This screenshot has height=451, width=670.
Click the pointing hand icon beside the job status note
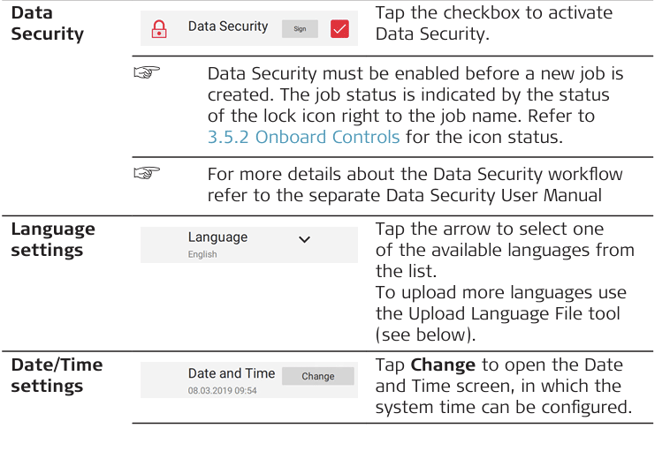[147, 74]
